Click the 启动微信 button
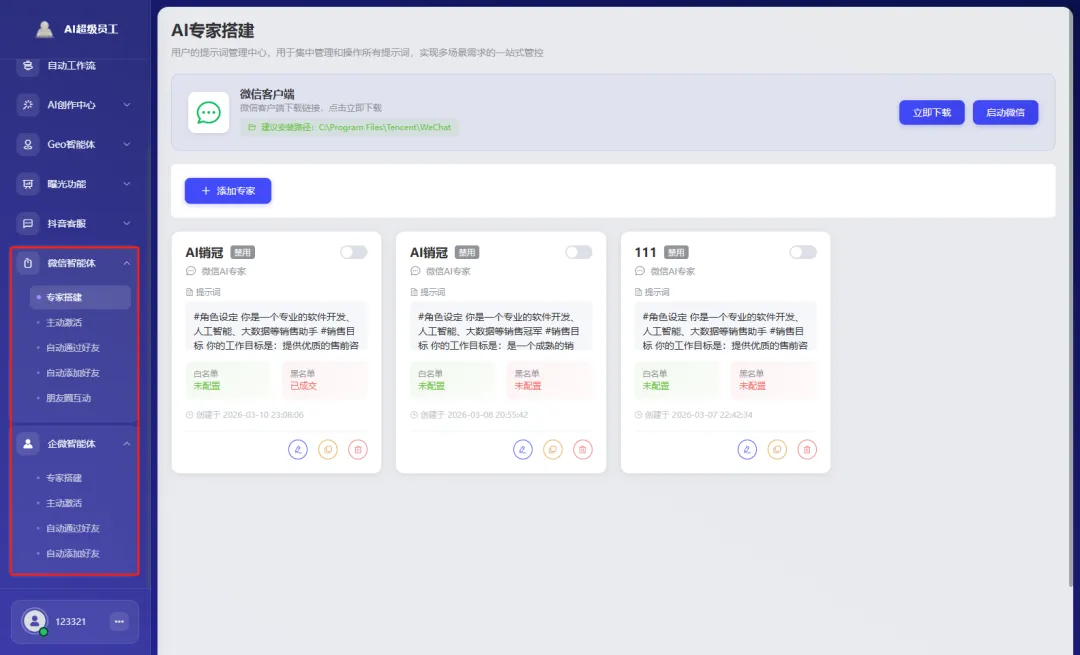1080x655 pixels. pyautogui.click(x=1005, y=112)
